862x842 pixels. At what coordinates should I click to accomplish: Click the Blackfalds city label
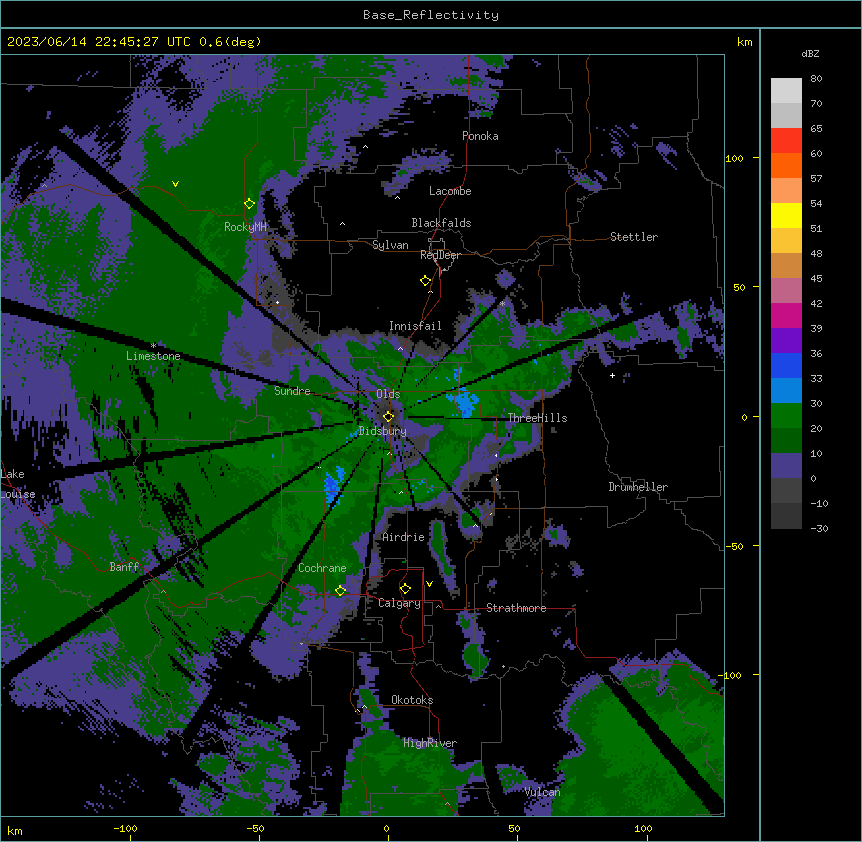[x=441, y=223]
